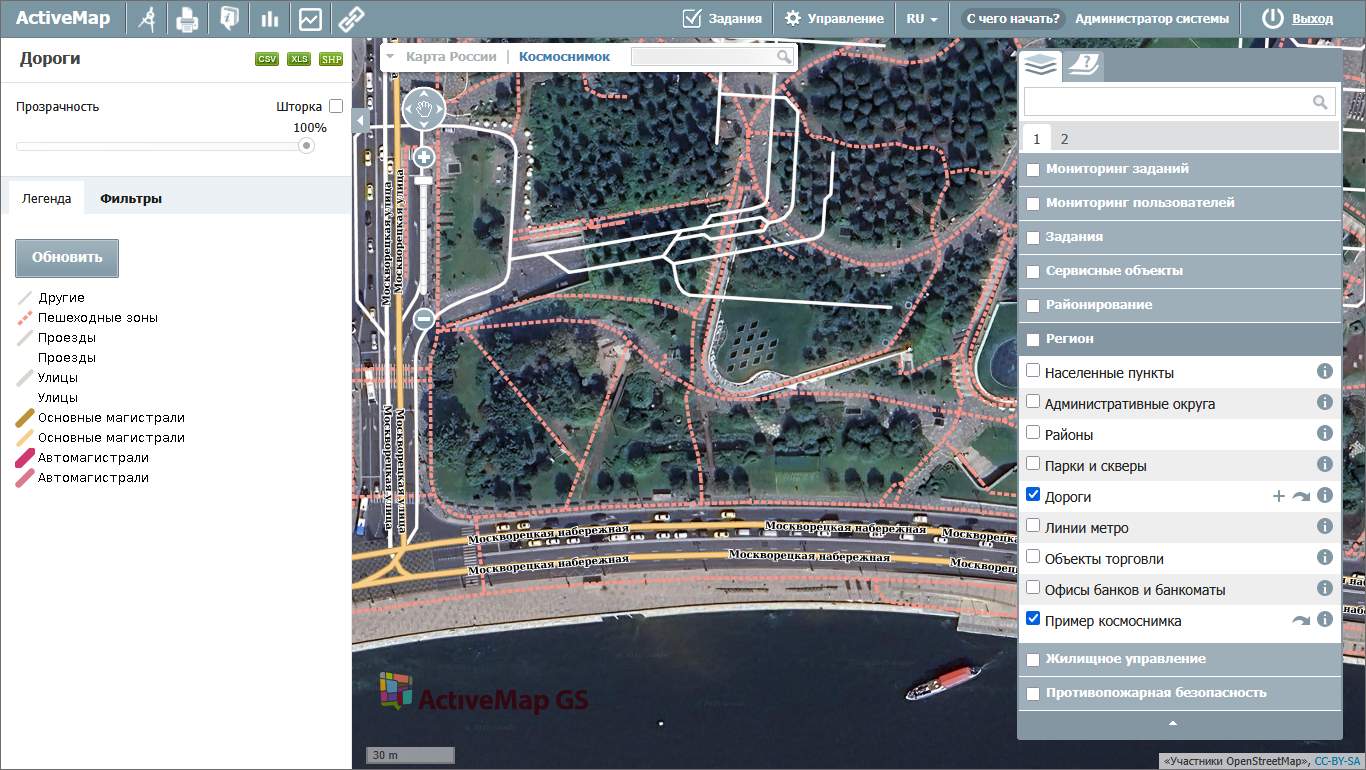1366x770 pixels.
Task: Zoom out with the minus button
Action: coord(424,319)
